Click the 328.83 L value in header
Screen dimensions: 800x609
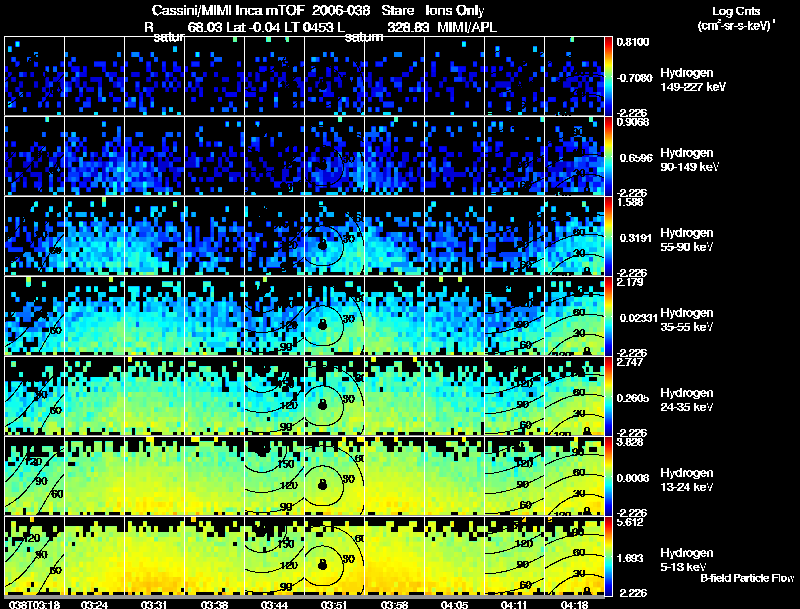(408, 28)
